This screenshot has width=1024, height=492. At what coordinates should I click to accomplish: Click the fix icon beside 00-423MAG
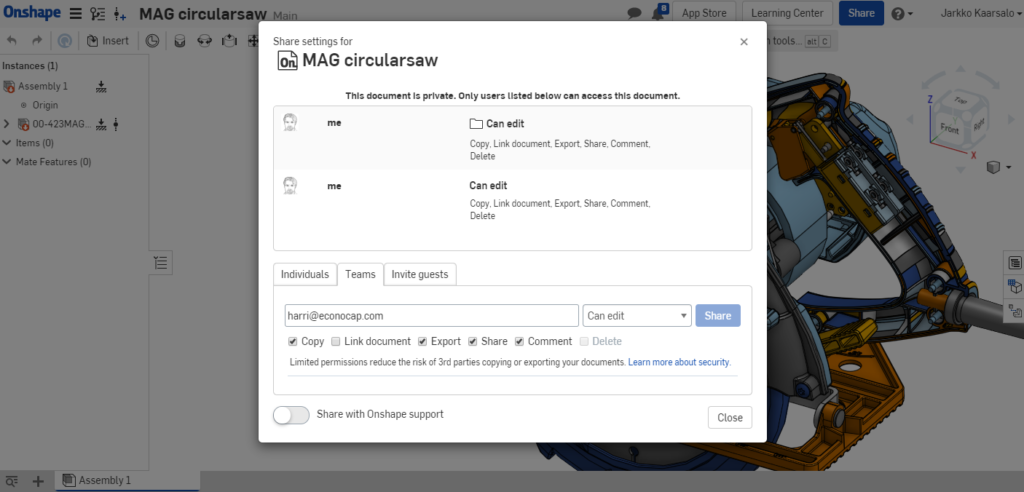101,124
